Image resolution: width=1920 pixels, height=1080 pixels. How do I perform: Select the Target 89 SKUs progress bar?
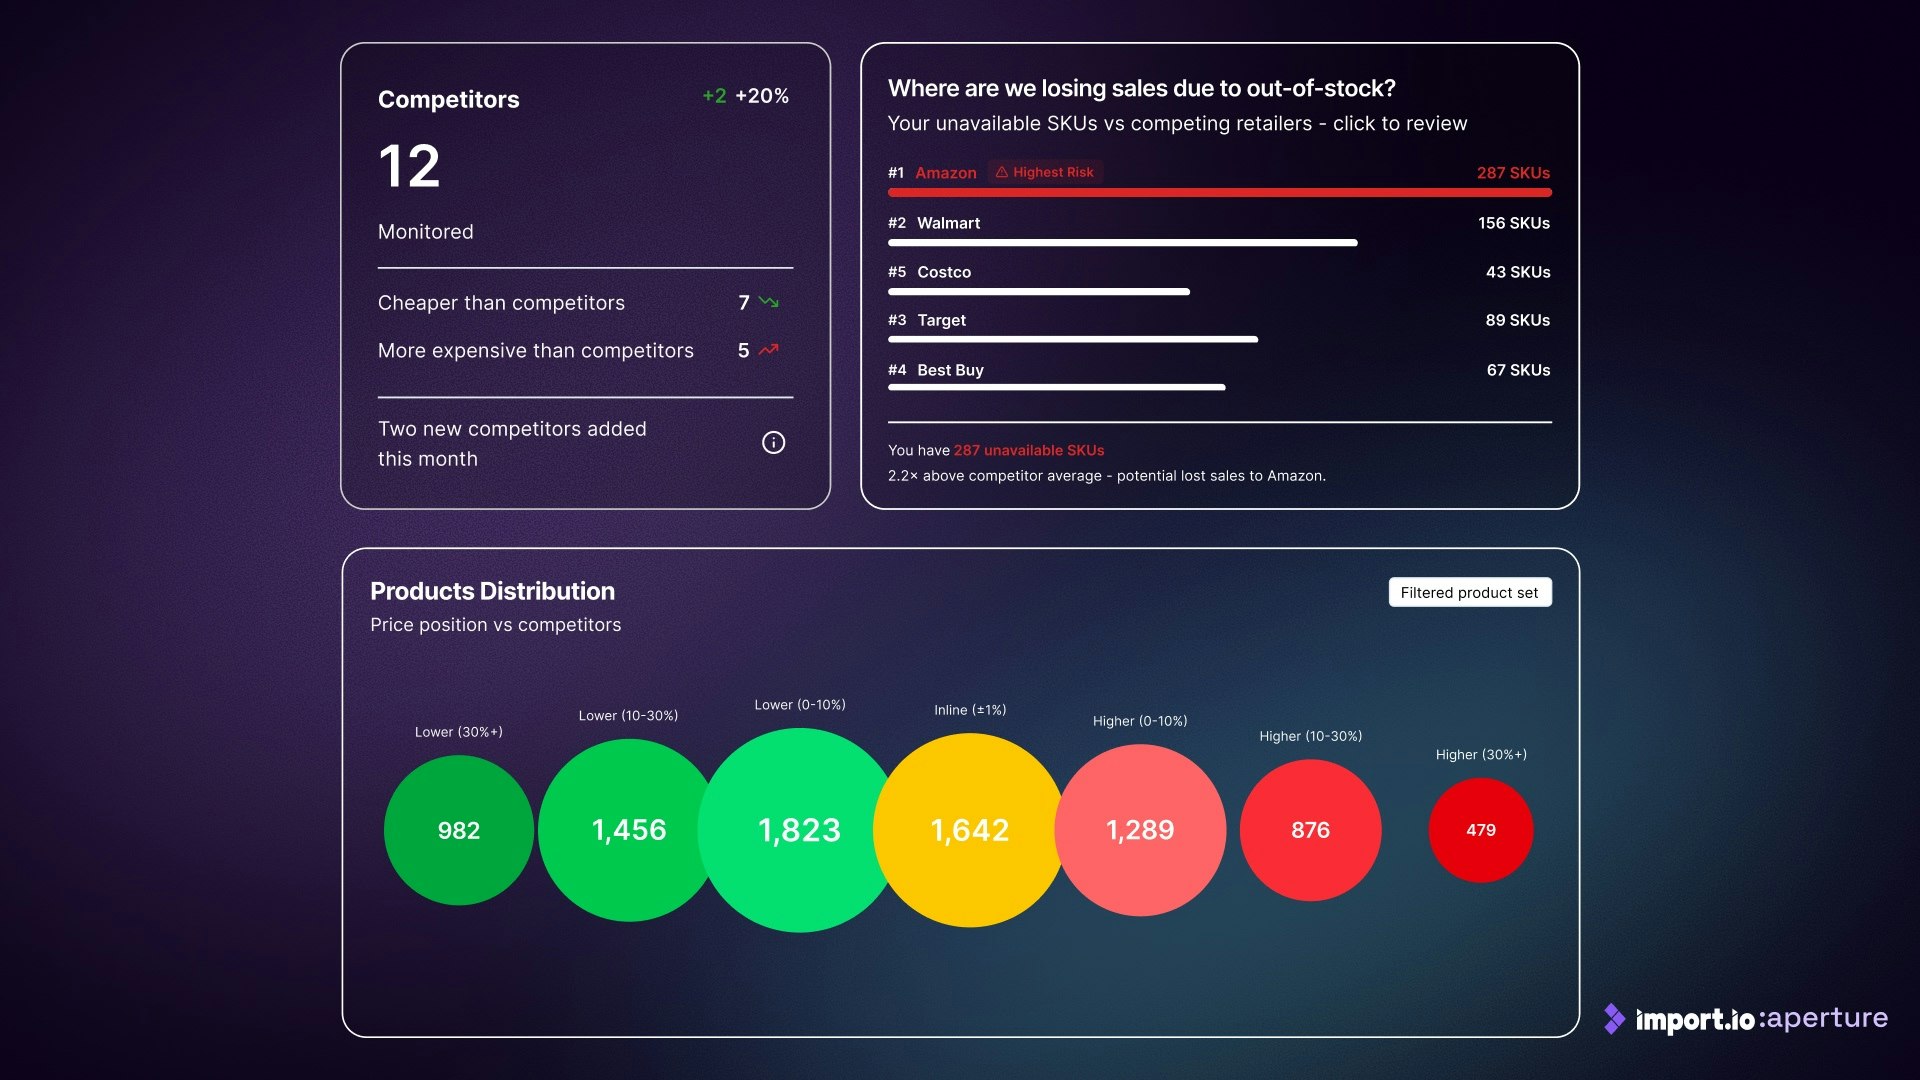point(1072,340)
